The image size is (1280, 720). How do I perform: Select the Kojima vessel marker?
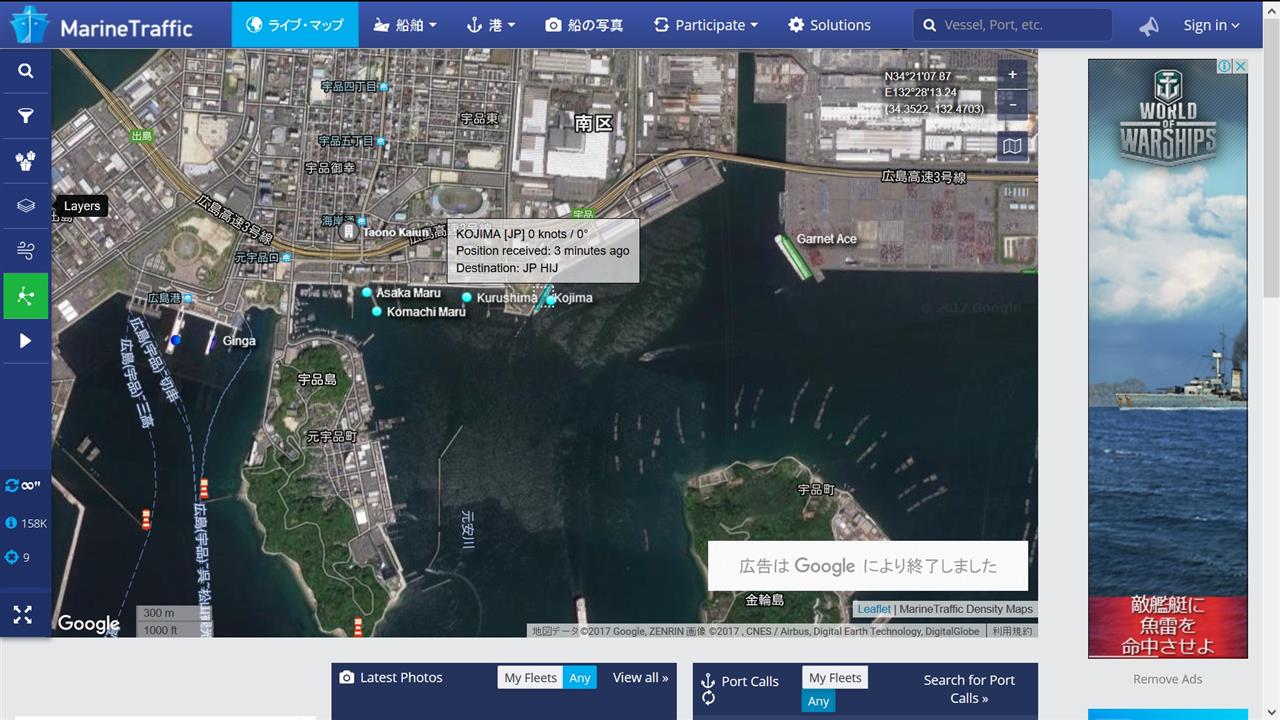546,298
